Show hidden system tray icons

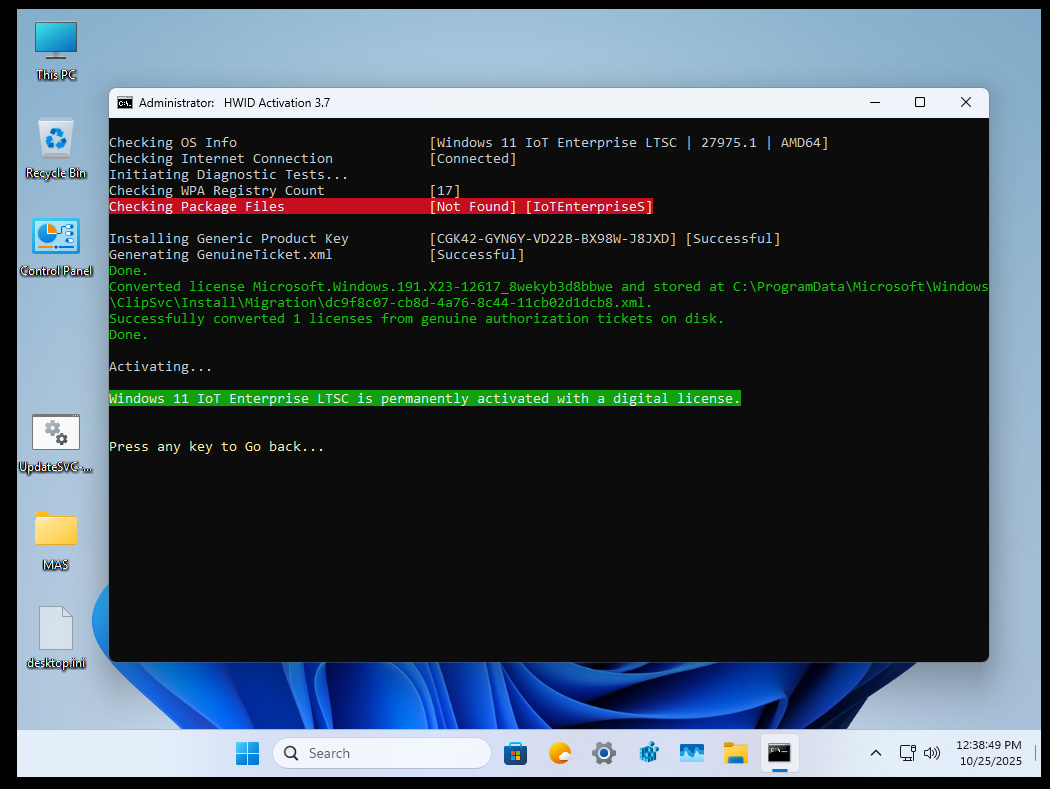point(875,754)
